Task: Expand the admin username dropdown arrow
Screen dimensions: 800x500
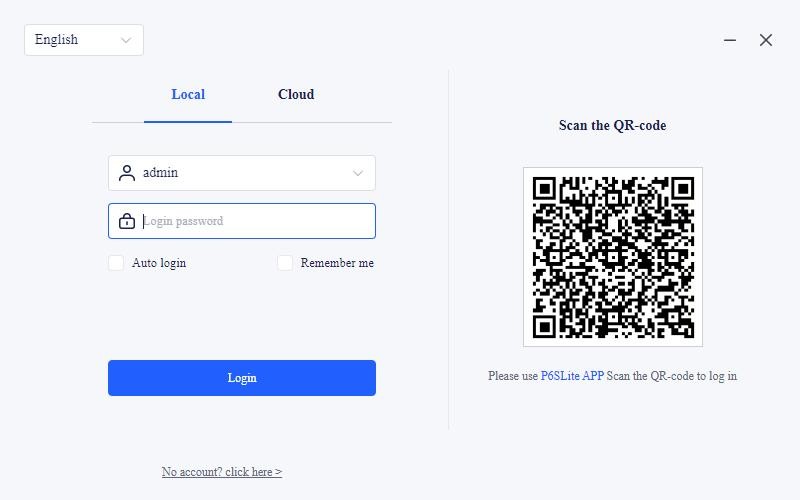Action: (x=357, y=173)
